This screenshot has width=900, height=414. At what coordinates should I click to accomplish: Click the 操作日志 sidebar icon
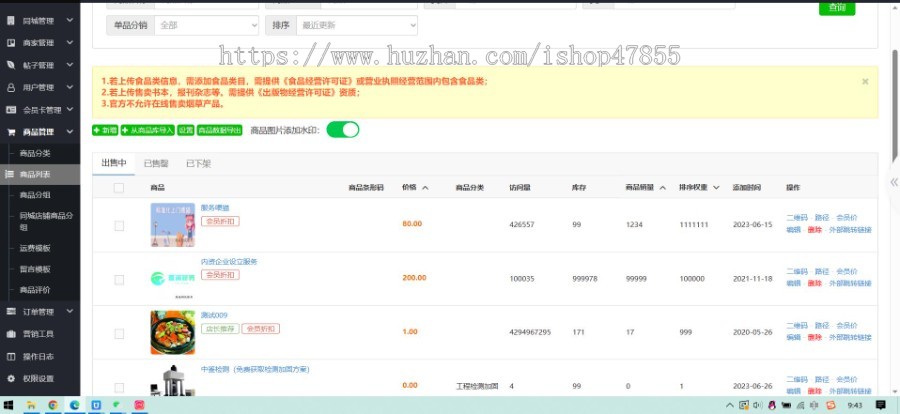coord(11,357)
